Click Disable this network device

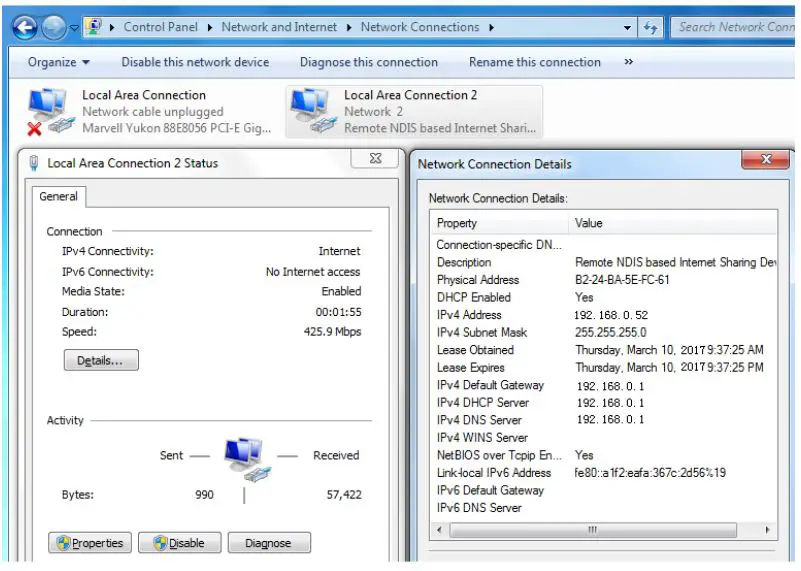tap(195, 62)
